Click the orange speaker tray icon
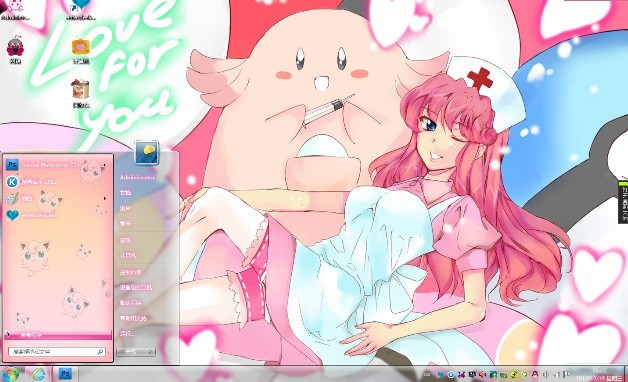This screenshot has height=382, width=628. coord(482,375)
